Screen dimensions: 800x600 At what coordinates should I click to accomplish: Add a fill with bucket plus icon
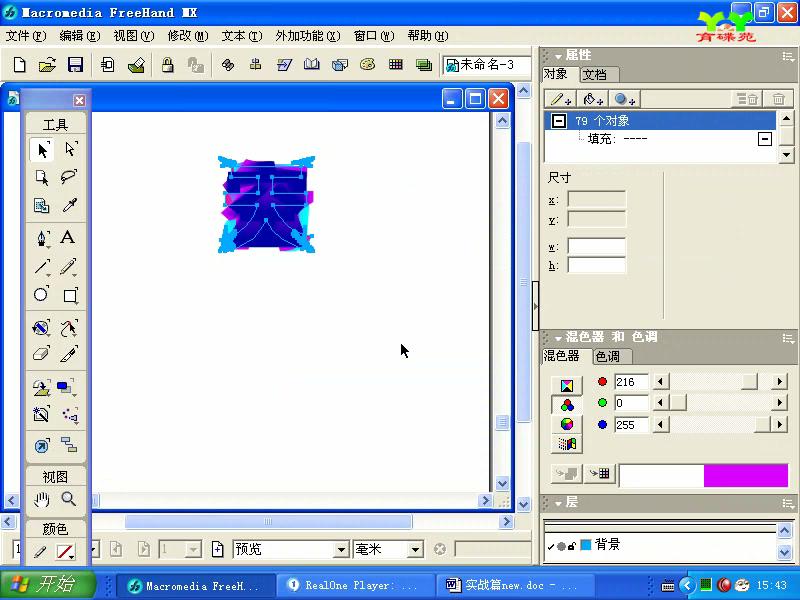[592, 99]
